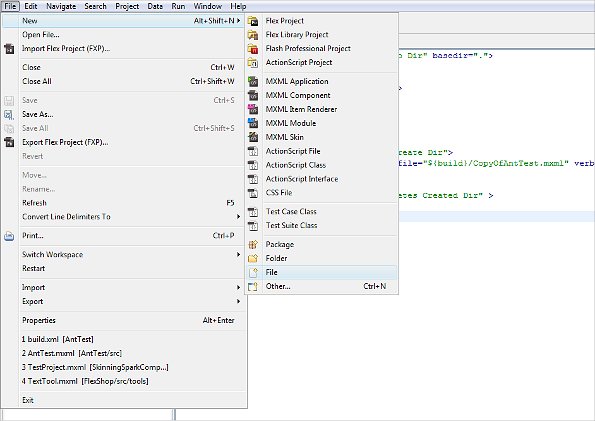Screen dimensions: 595x421
Task: Click the Test Case Class icon
Action: pos(253,212)
